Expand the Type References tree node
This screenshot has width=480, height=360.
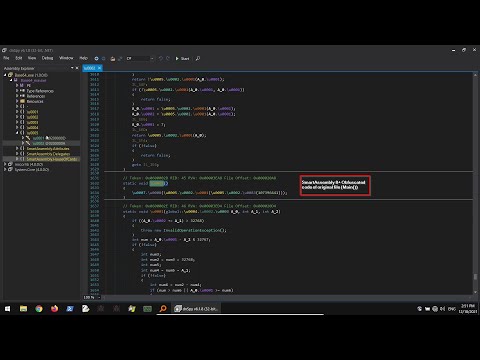point(17,91)
